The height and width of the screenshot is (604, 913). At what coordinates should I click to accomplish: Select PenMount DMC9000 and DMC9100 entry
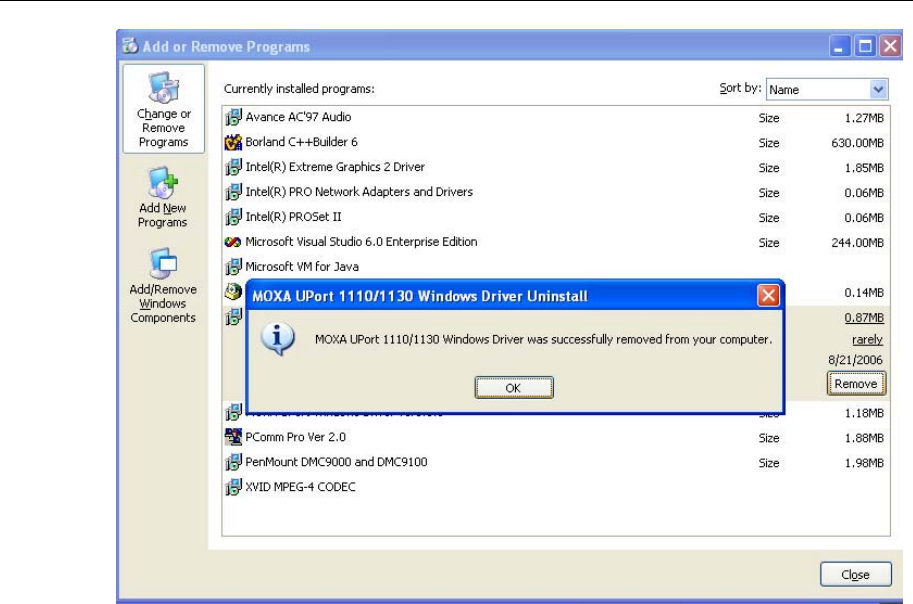click(555, 462)
